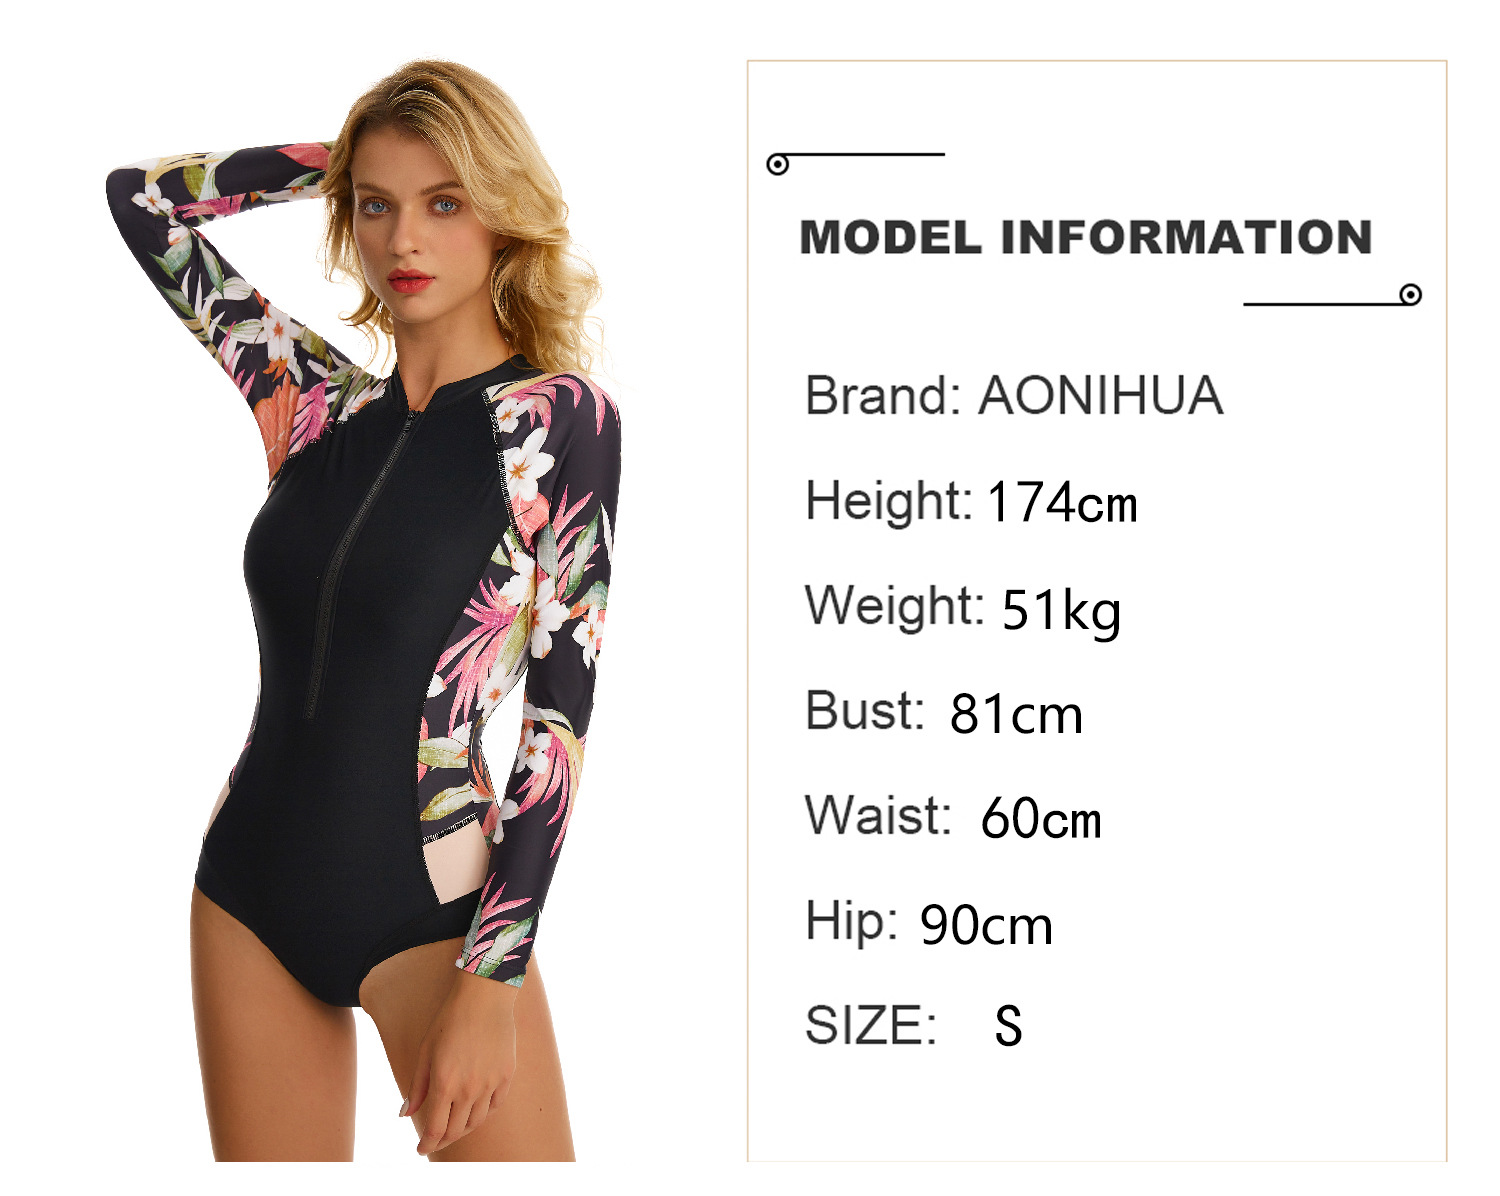Click the 51kg weight value
The image size is (1500, 1196).
pyautogui.click(x=1061, y=611)
